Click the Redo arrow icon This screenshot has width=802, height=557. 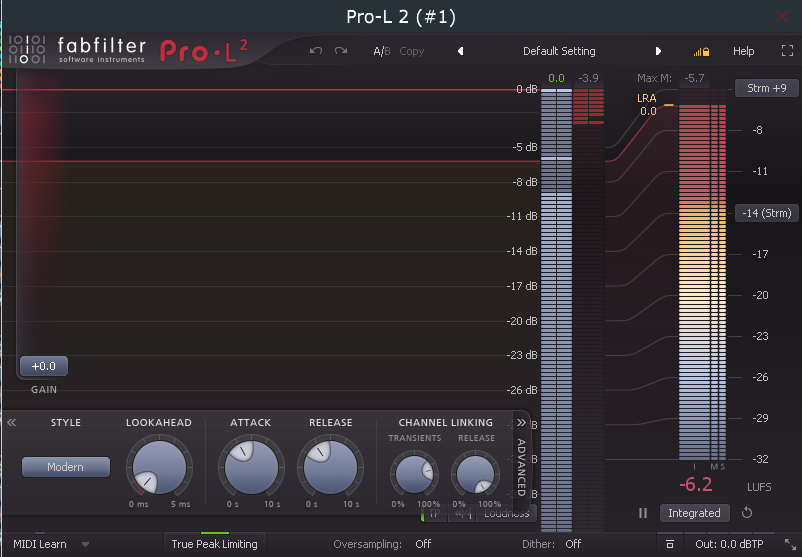click(341, 51)
